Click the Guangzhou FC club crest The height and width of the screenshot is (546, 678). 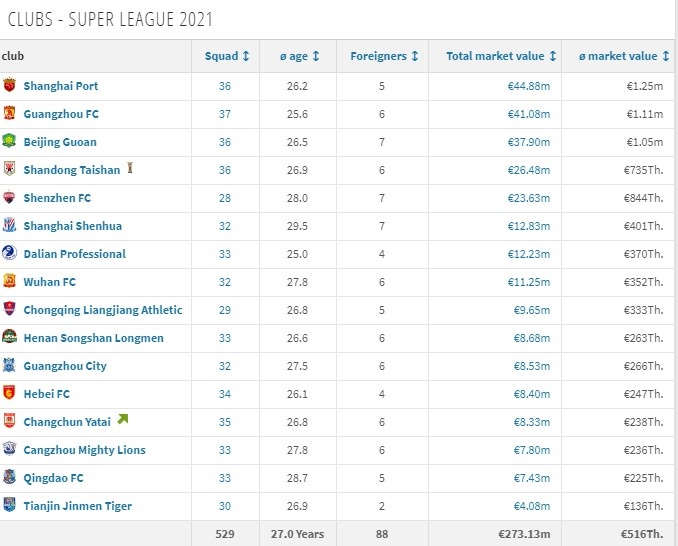pyautogui.click(x=9, y=113)
